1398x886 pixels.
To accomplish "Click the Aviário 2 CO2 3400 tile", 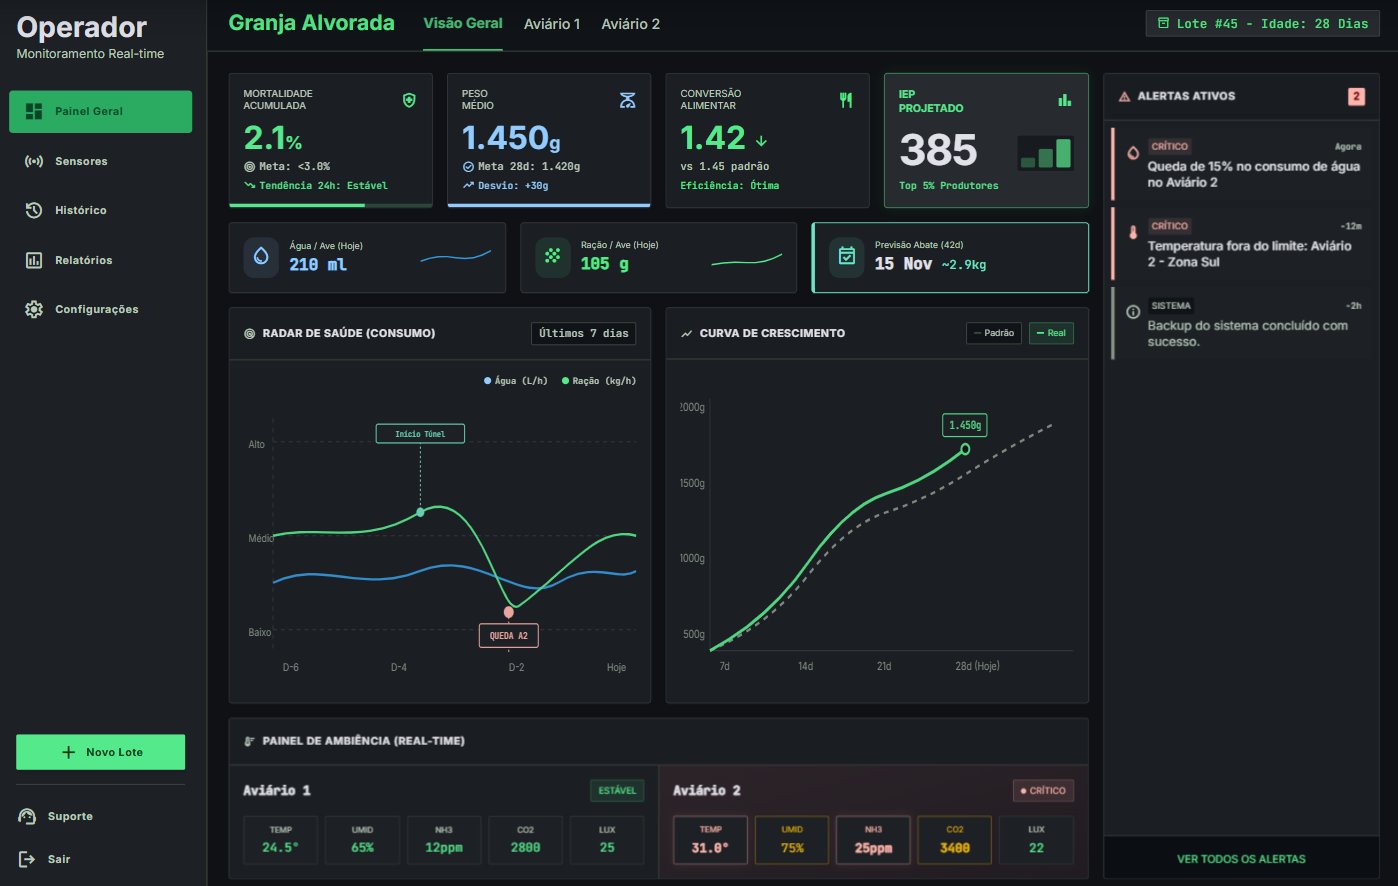I will coord(955,840).
